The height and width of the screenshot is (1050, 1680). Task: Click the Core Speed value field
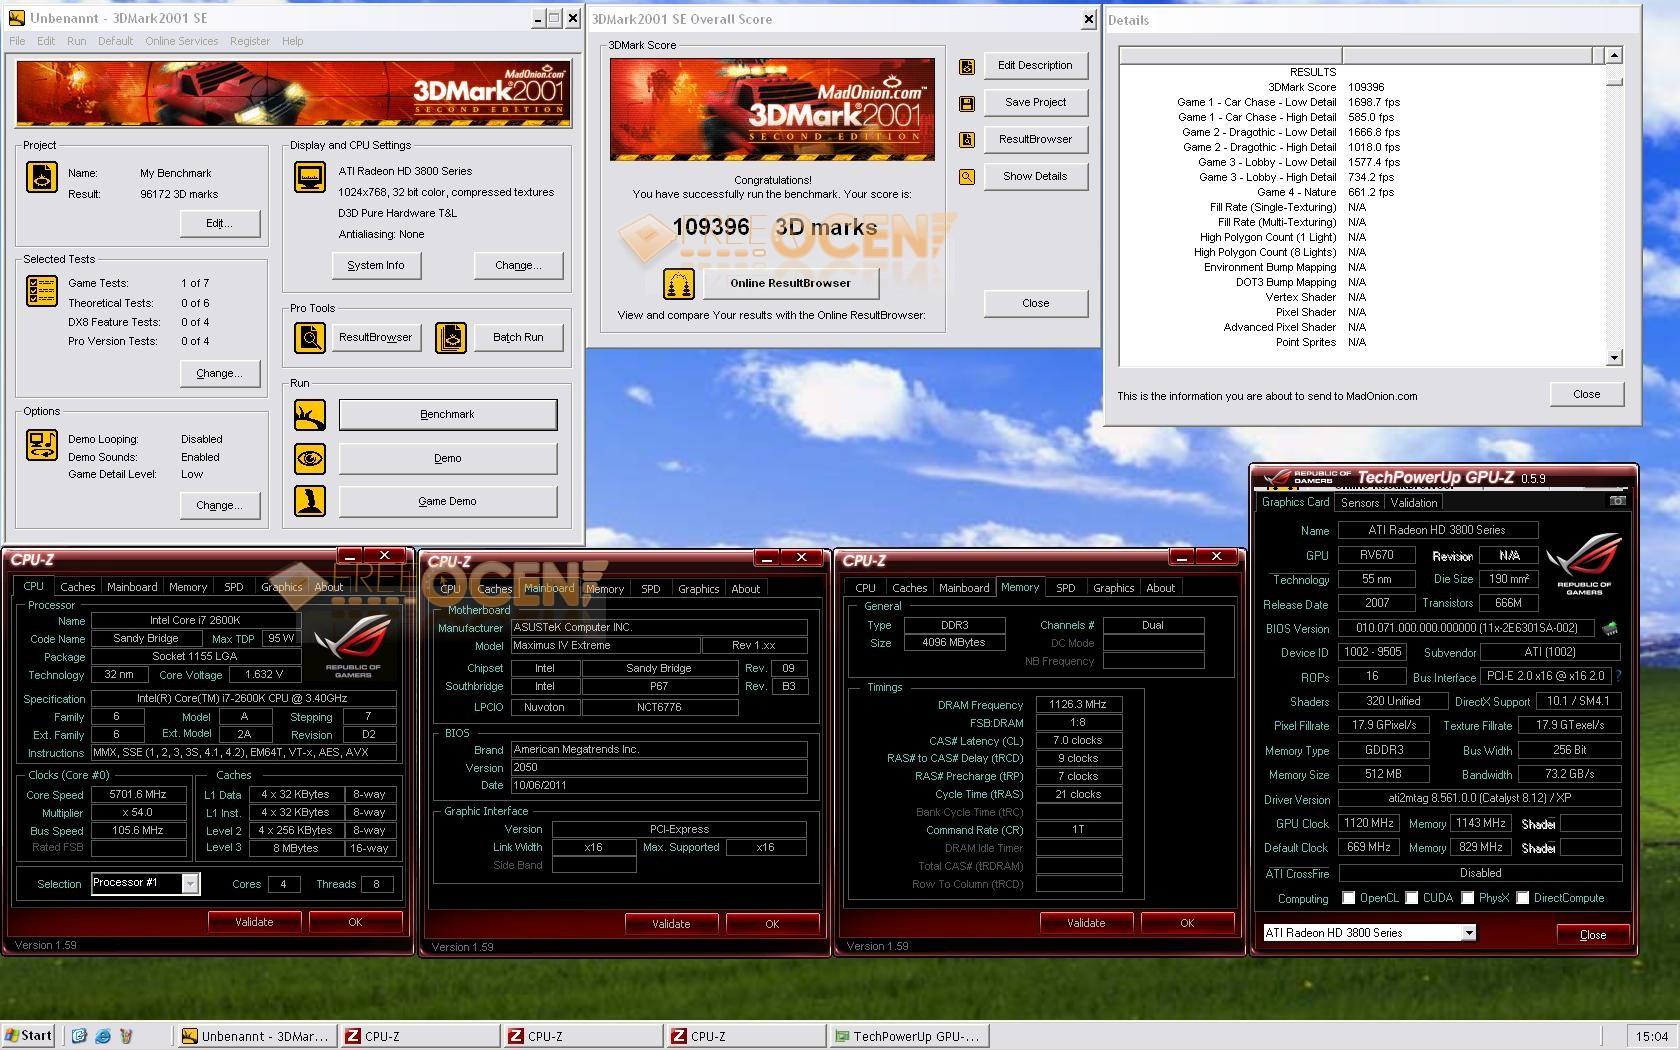point(138,795)
